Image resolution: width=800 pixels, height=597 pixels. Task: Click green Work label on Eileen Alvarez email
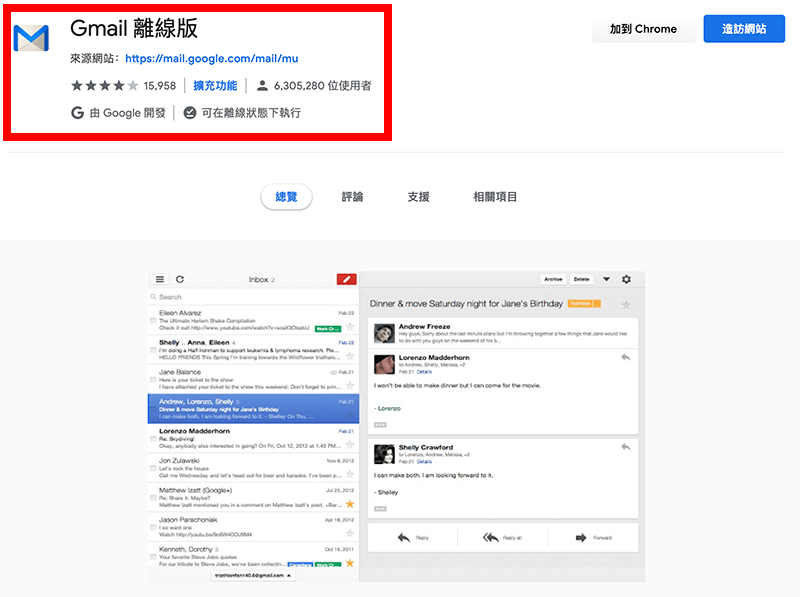(328, 329)
